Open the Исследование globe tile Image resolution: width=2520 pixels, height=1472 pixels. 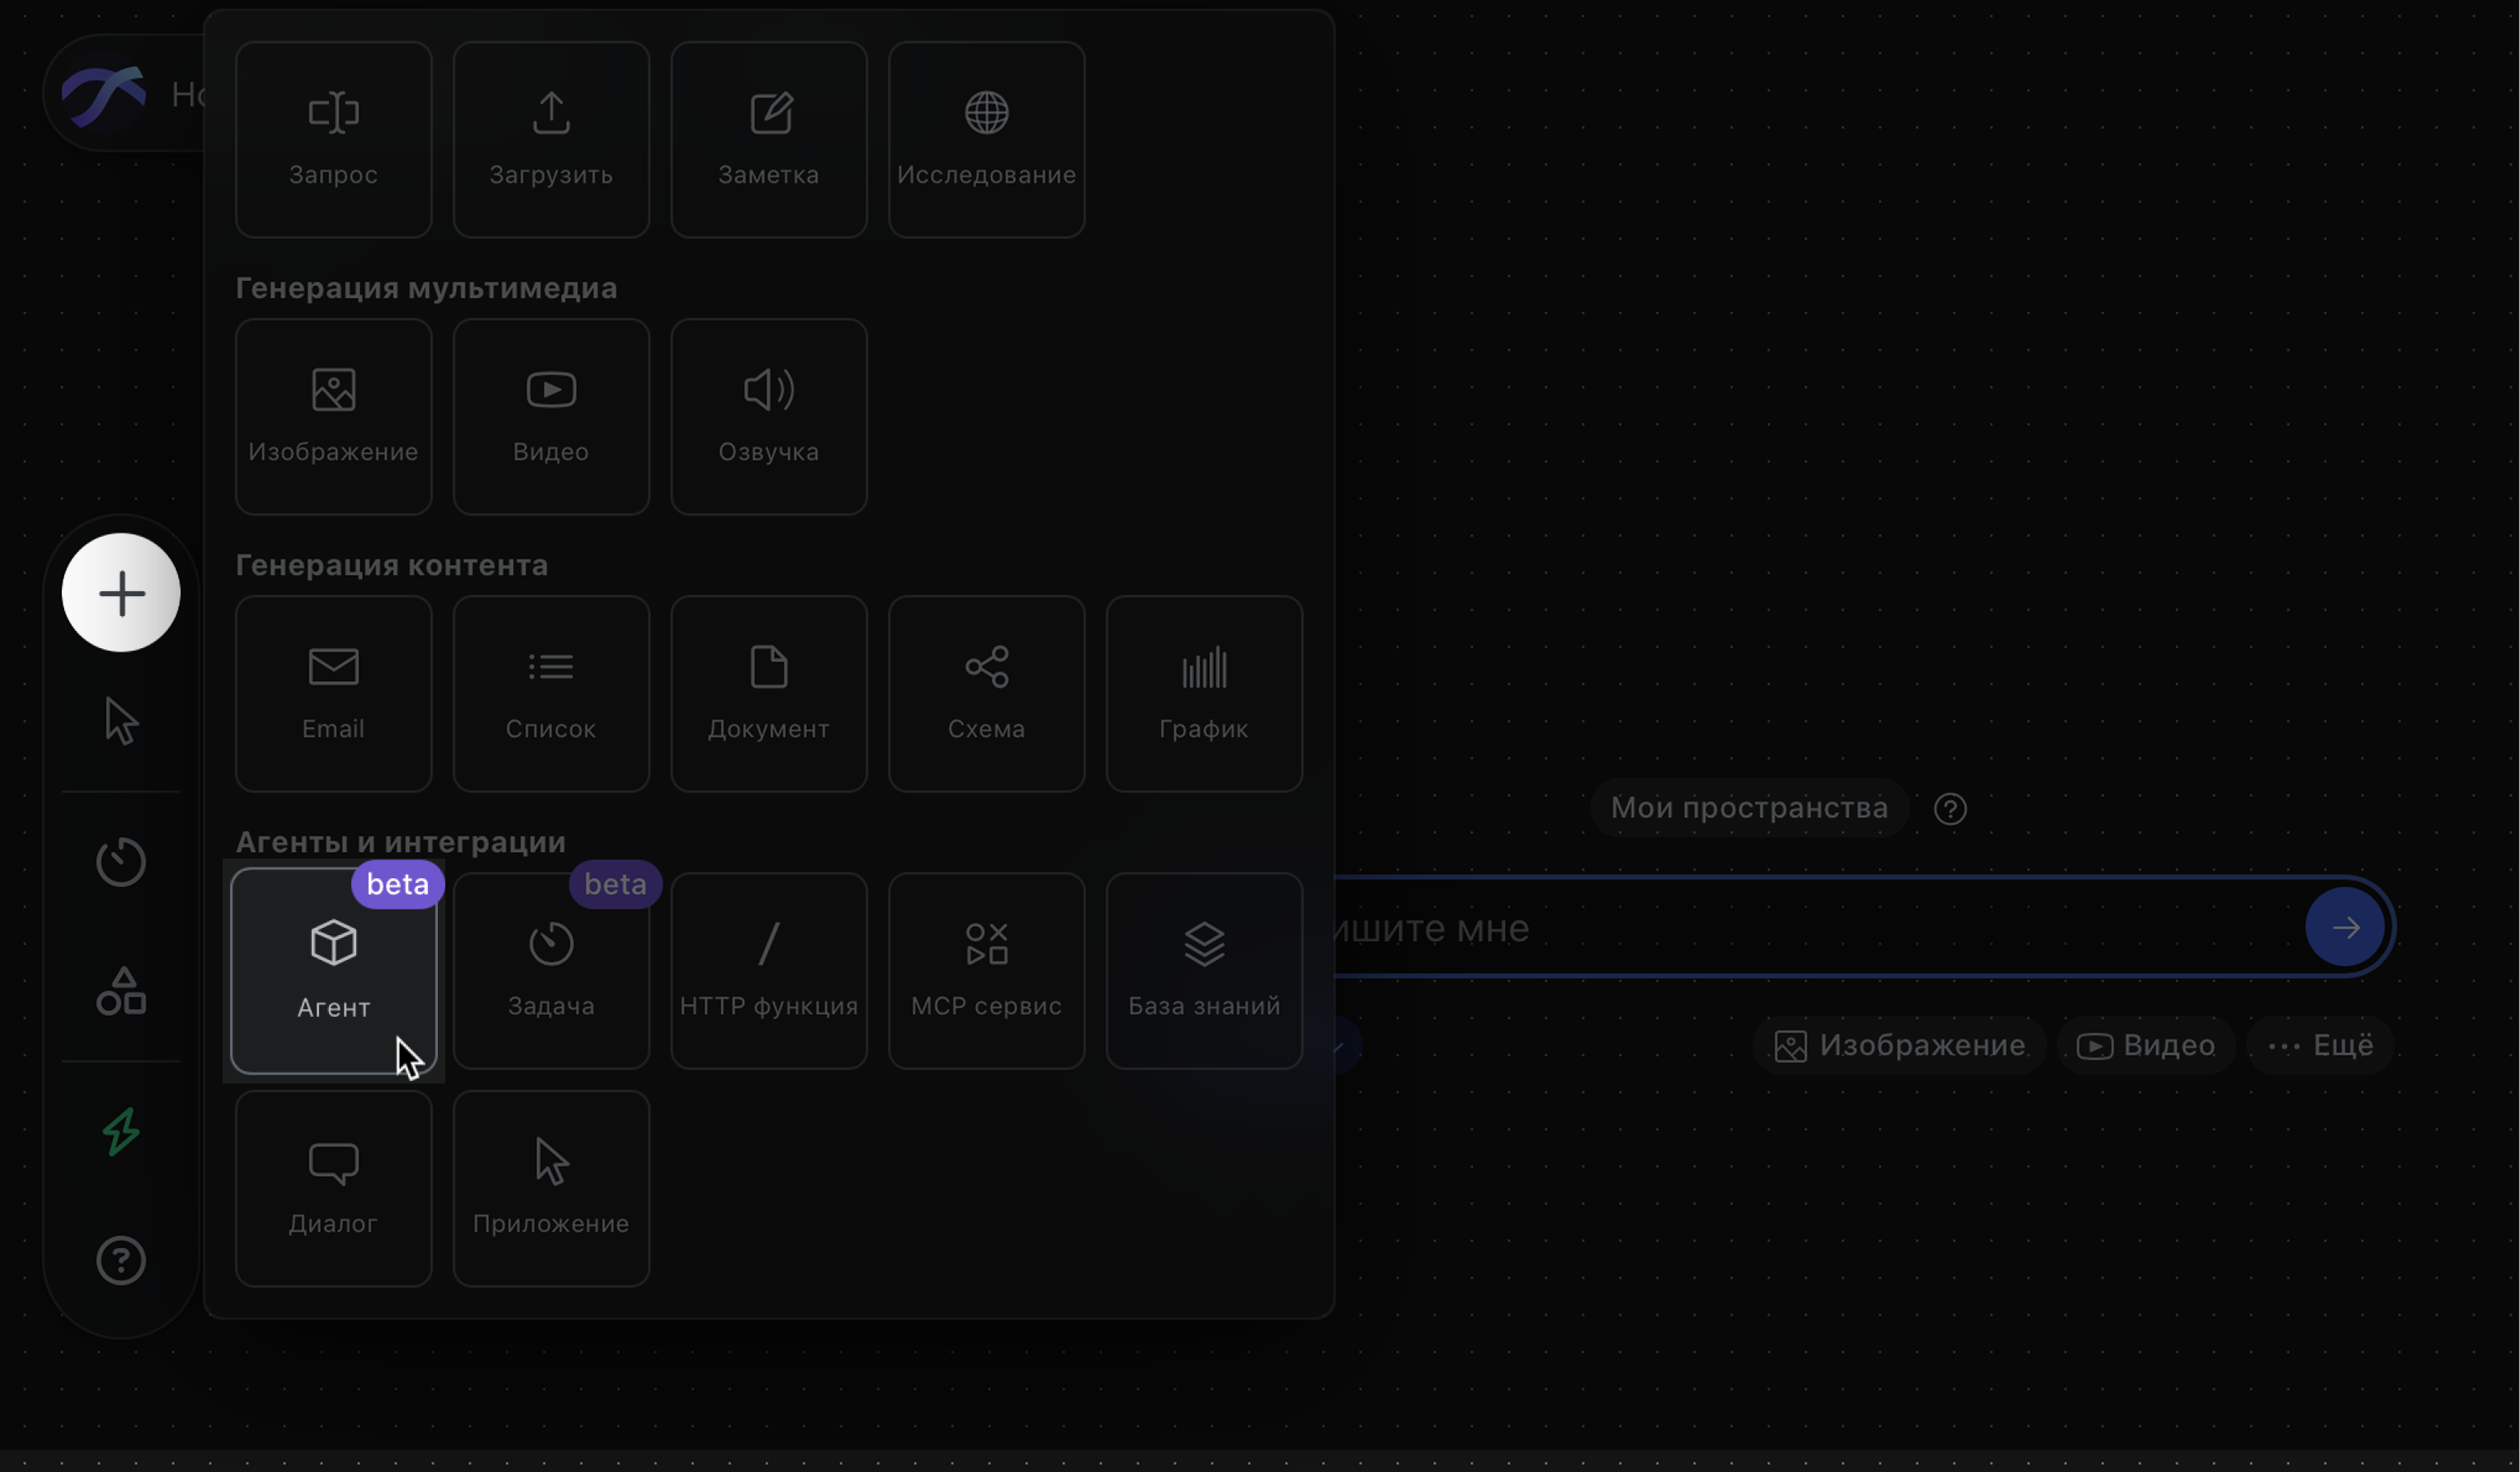(x=986, y=139)
